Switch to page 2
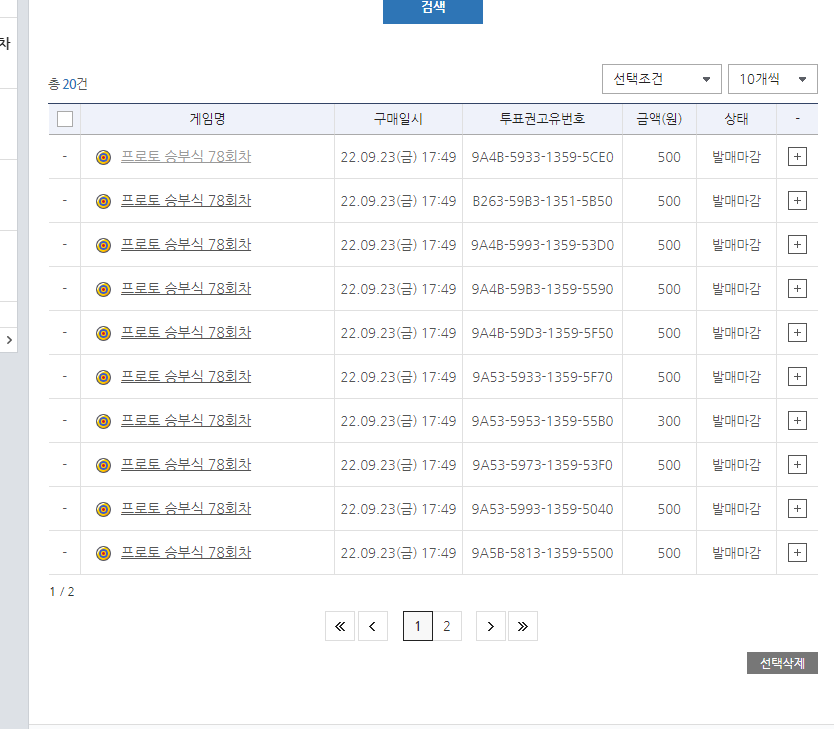This screenshot has height=729, width=834. (447, 626)
